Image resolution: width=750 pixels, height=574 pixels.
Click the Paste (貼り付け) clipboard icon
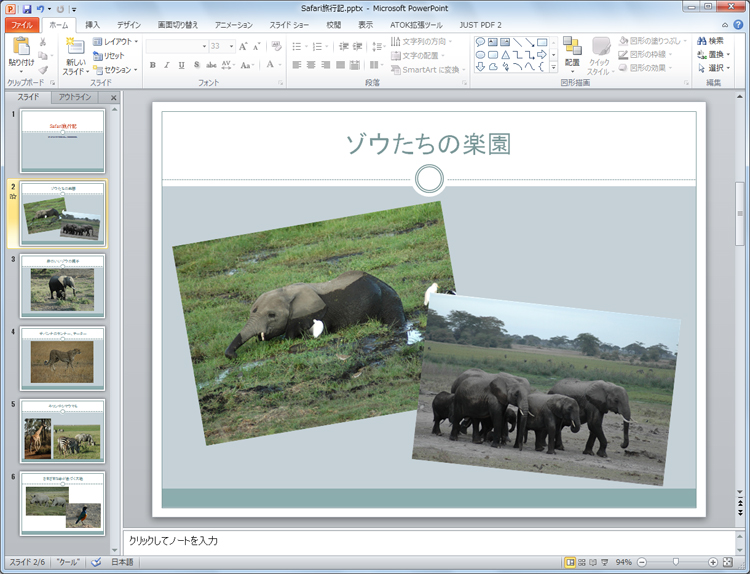21,47
